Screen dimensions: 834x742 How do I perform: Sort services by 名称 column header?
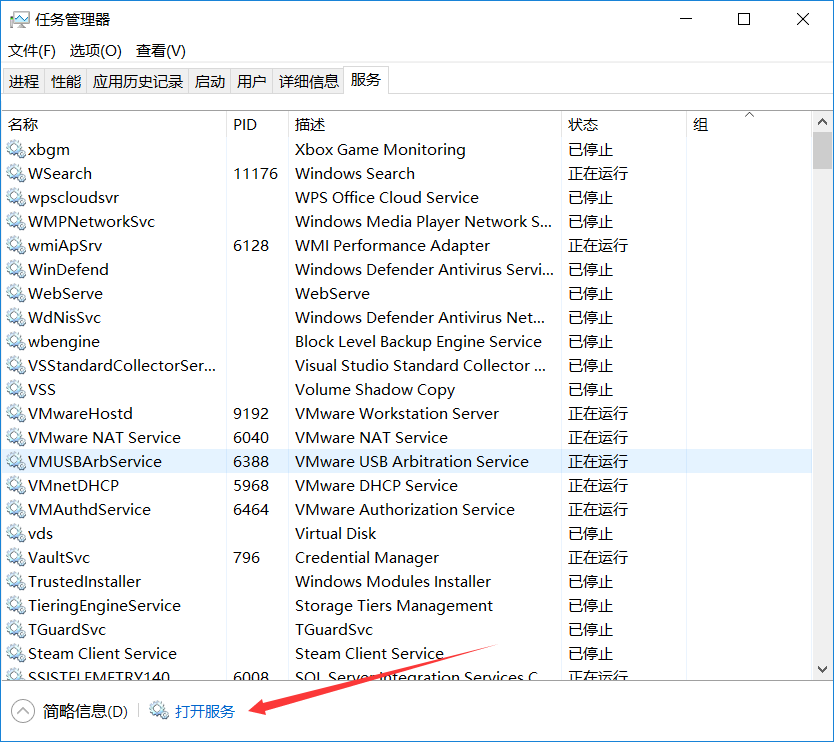pyautogui.click(x=114, y=125)
